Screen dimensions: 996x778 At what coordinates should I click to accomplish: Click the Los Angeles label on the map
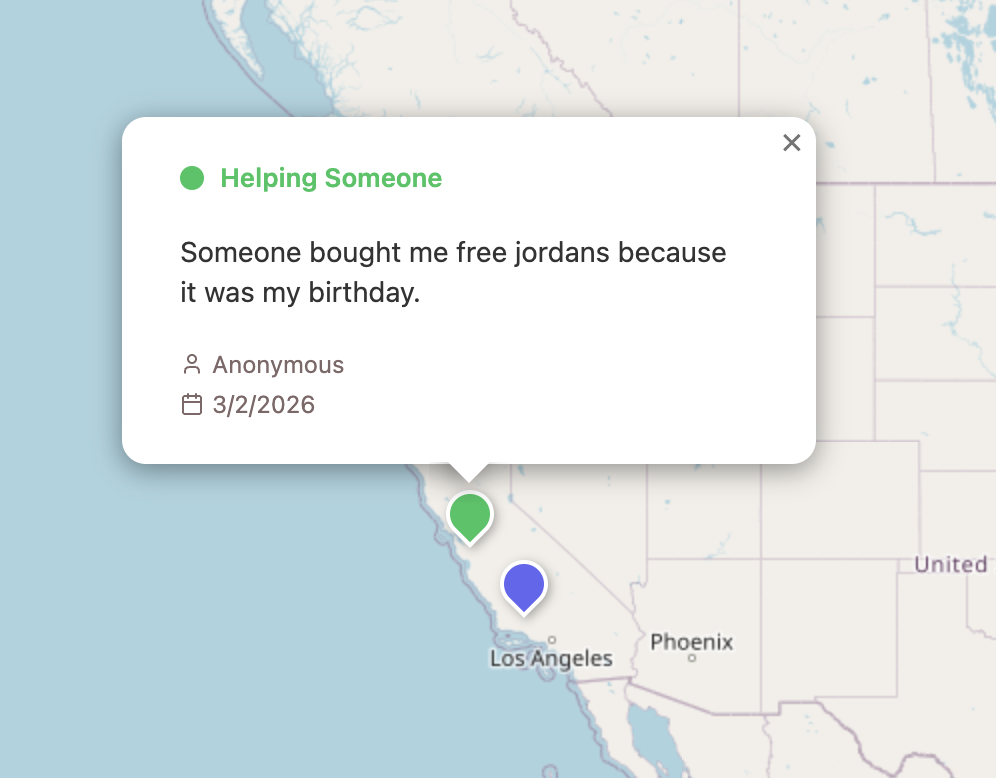[551, 658]
